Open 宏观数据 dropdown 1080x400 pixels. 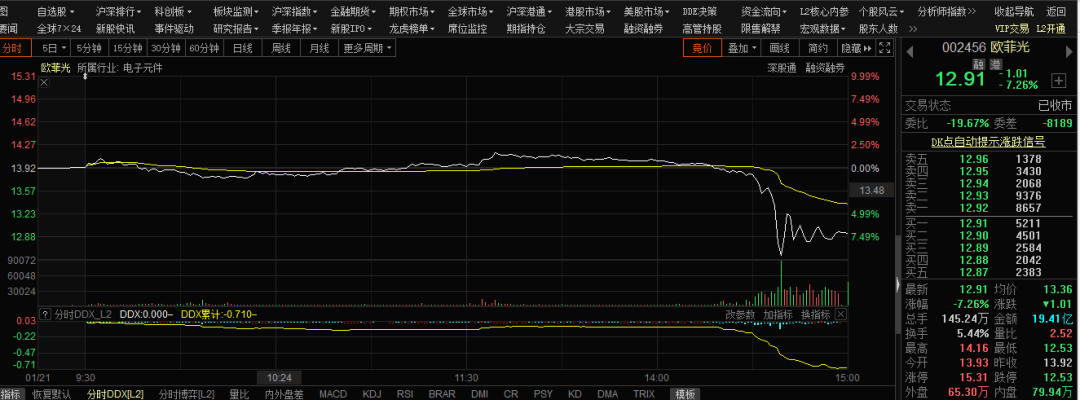click(823, 29)
